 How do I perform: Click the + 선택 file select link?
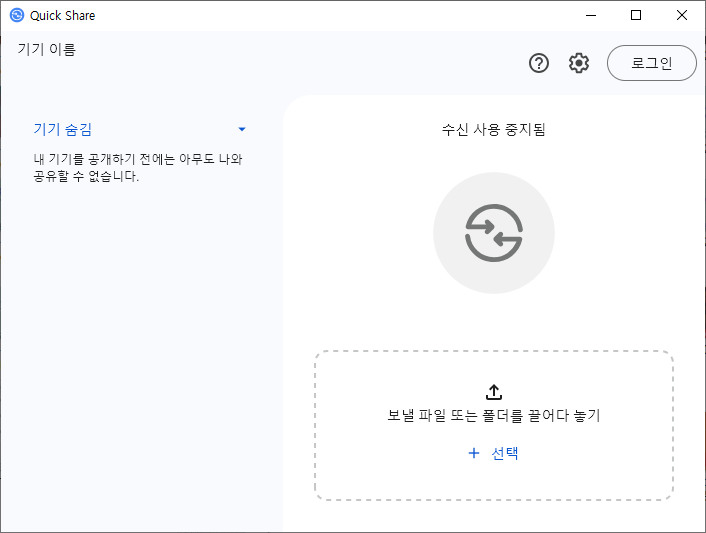[x=493, y=453]
